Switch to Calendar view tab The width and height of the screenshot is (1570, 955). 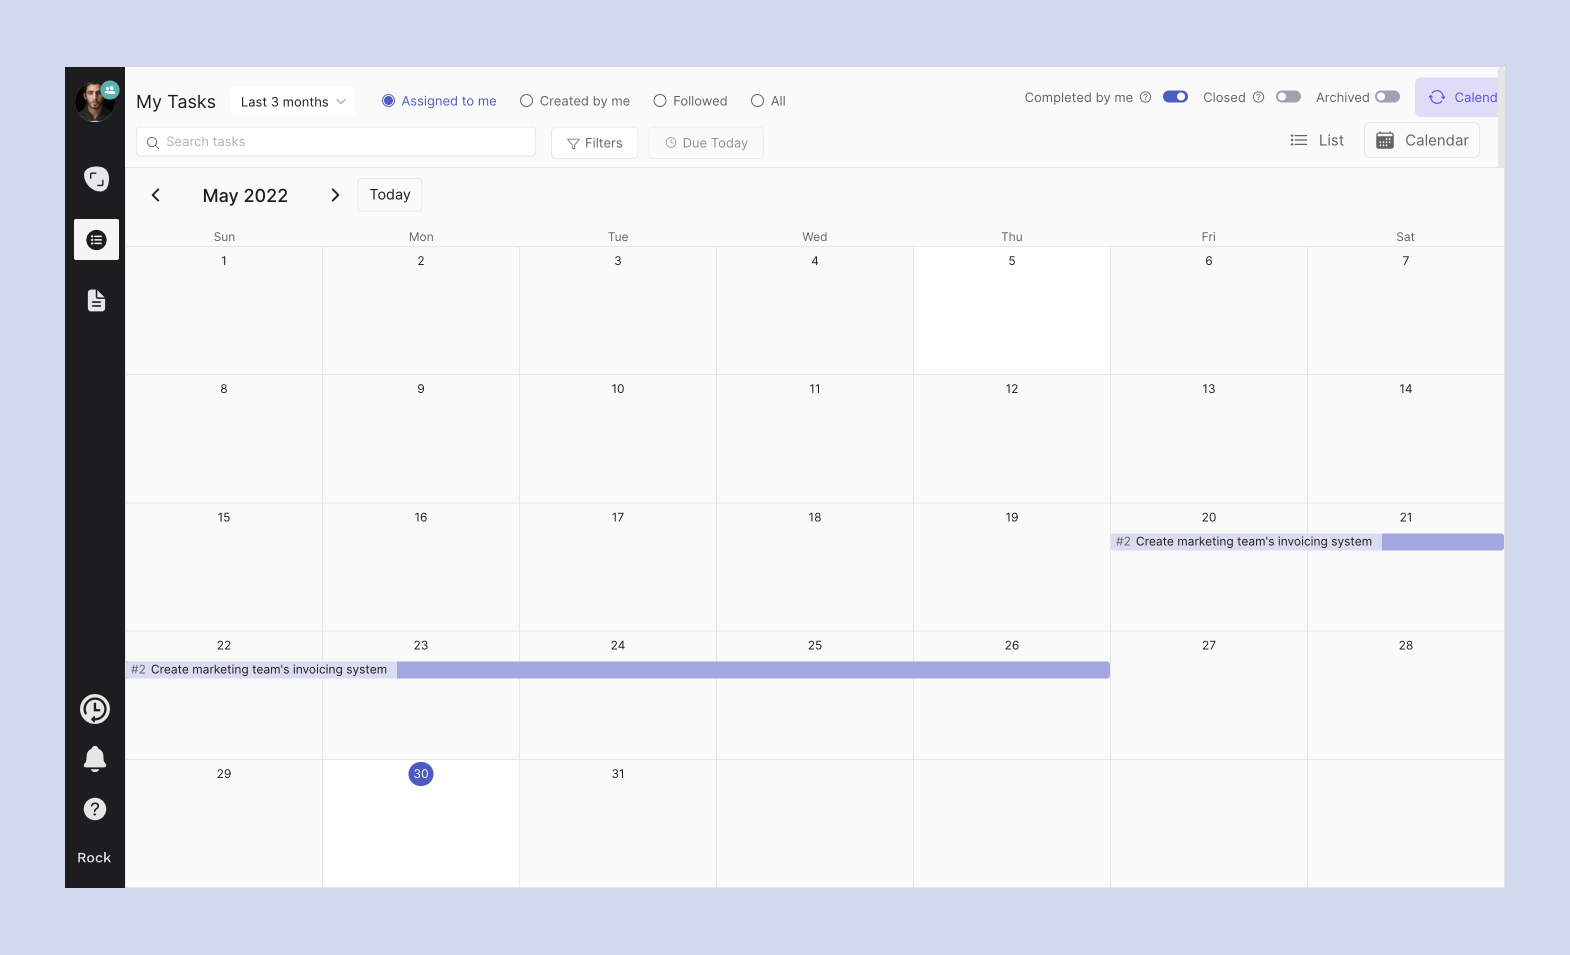[1422, 141]
